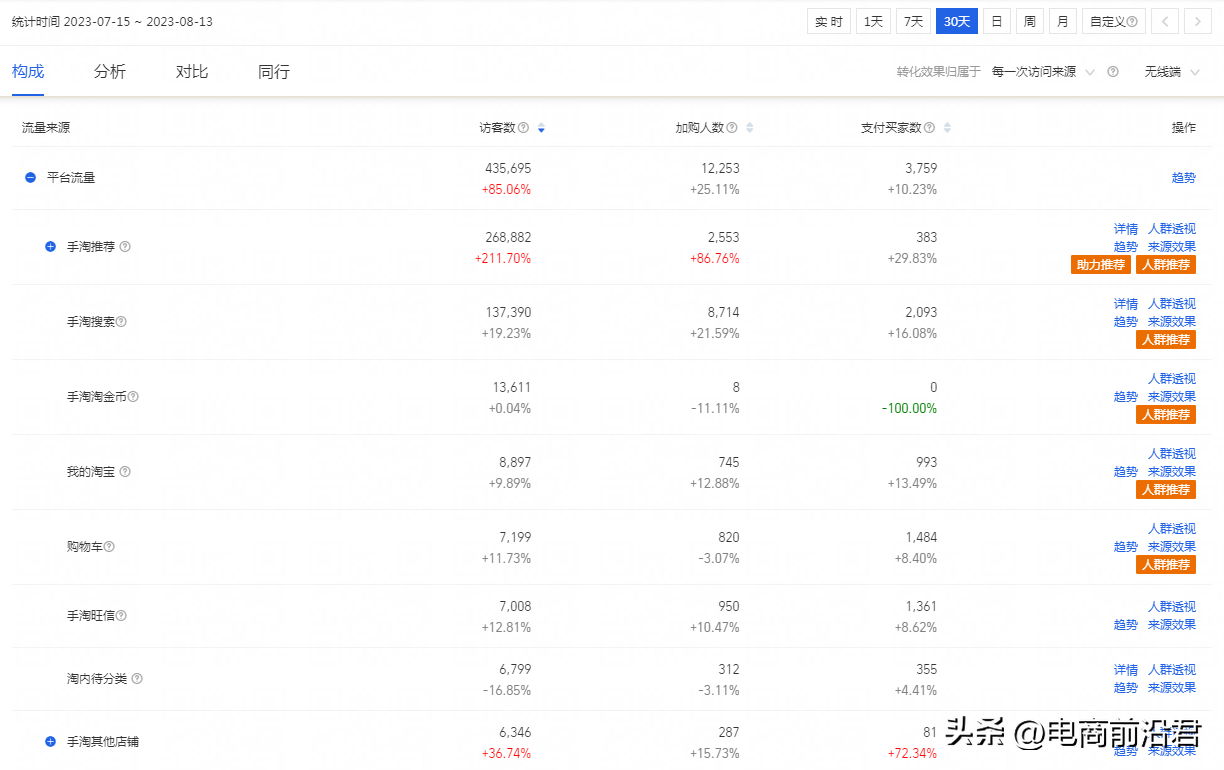Open 来源效果 for 手淘推荐
The width and height of the screenshot is (1224, 770).
(x=1171, y=247)
